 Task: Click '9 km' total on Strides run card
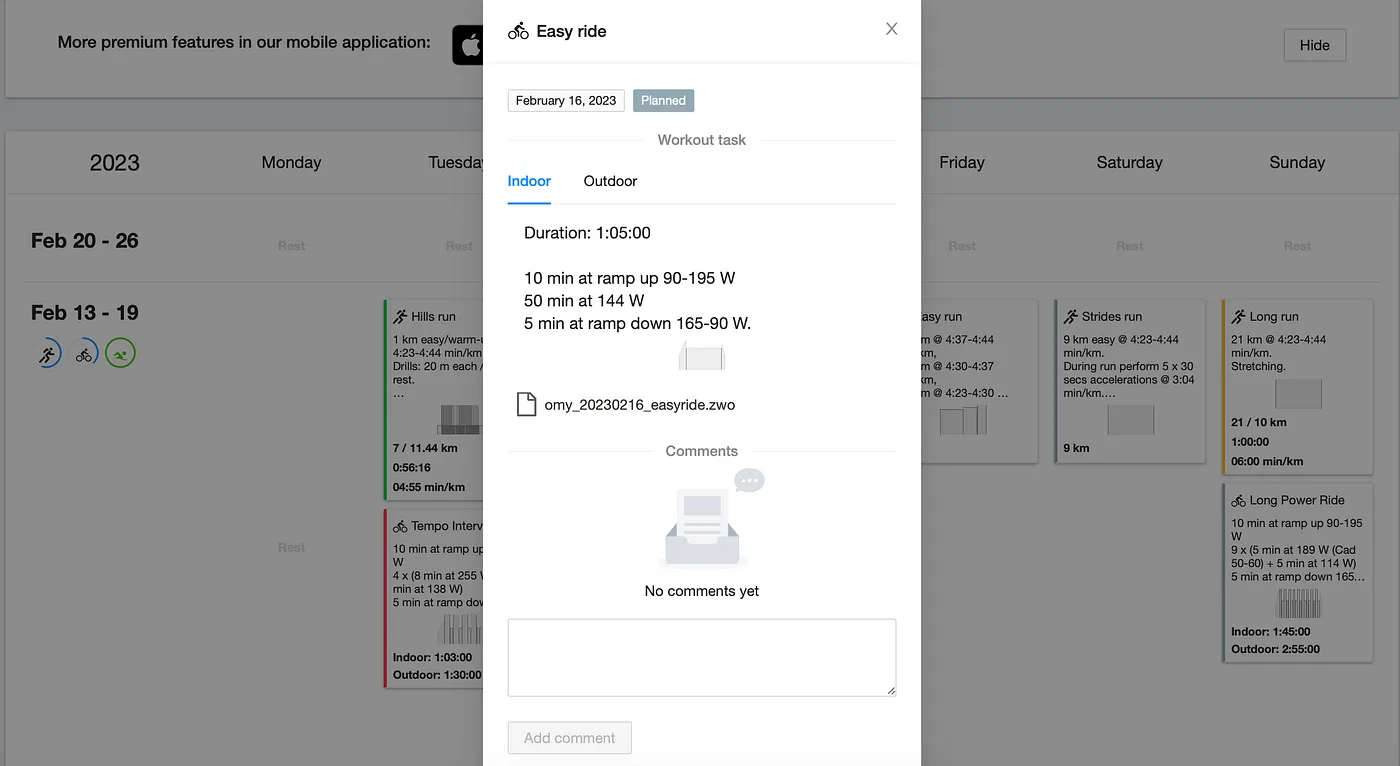pos(1076,448)
